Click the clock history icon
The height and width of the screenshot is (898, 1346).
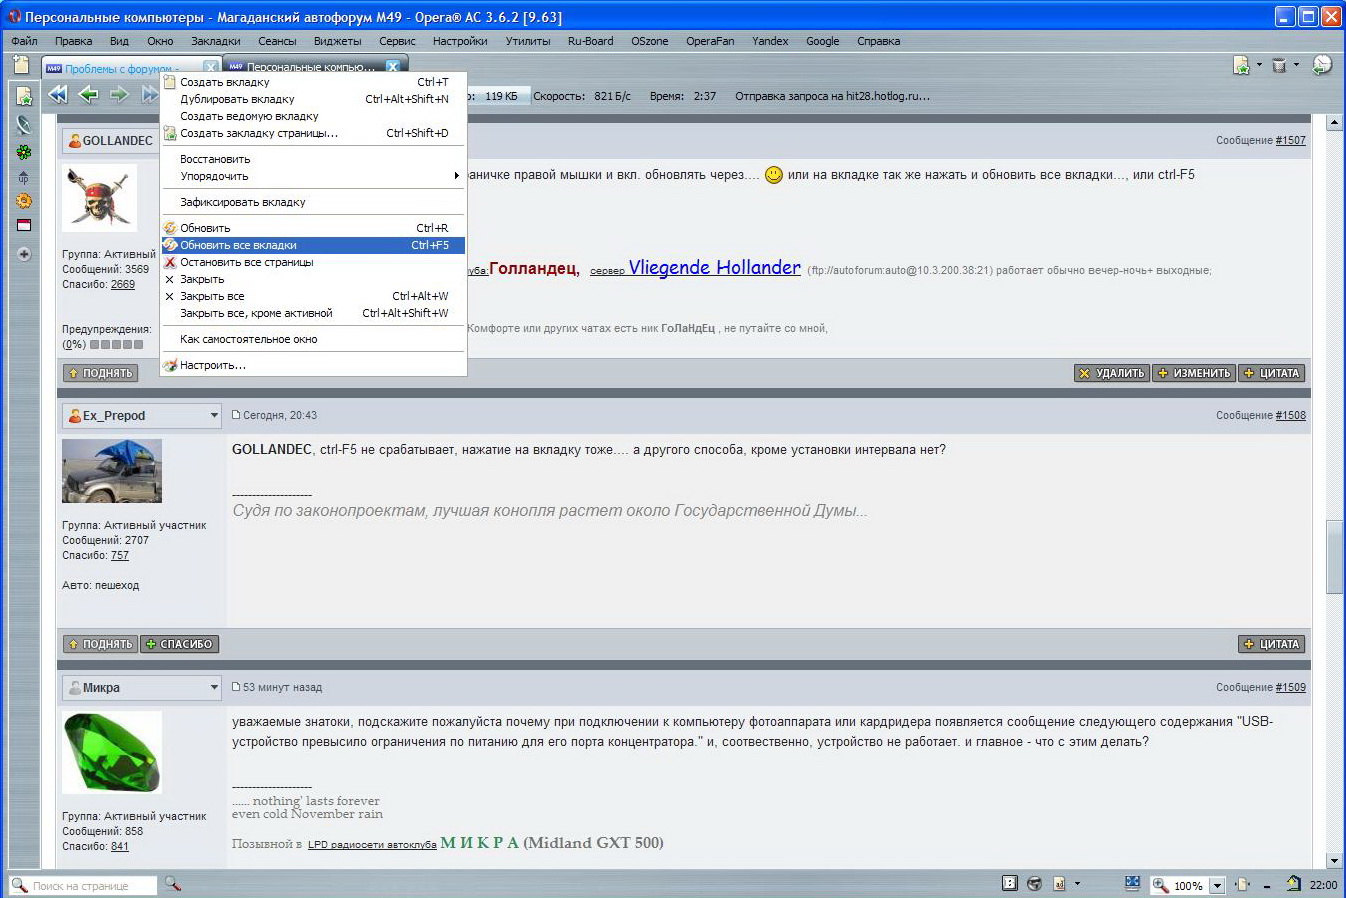pyautogui.click(x=1322, y=65)
